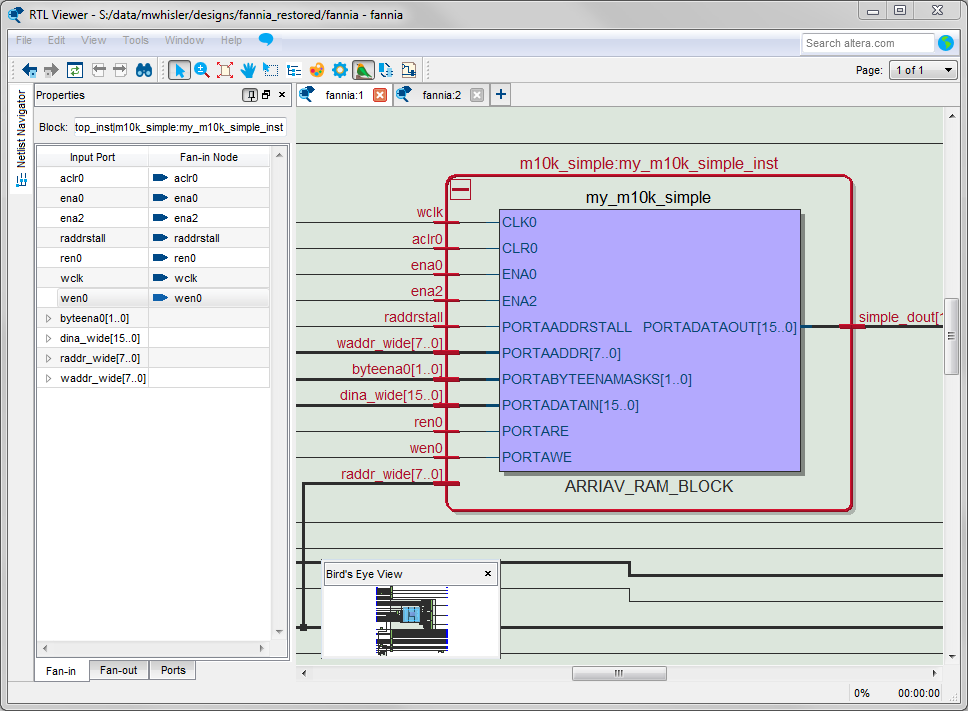Switch to the Fan-out tab
Viewport: 968px width, 711px height.
118,670
